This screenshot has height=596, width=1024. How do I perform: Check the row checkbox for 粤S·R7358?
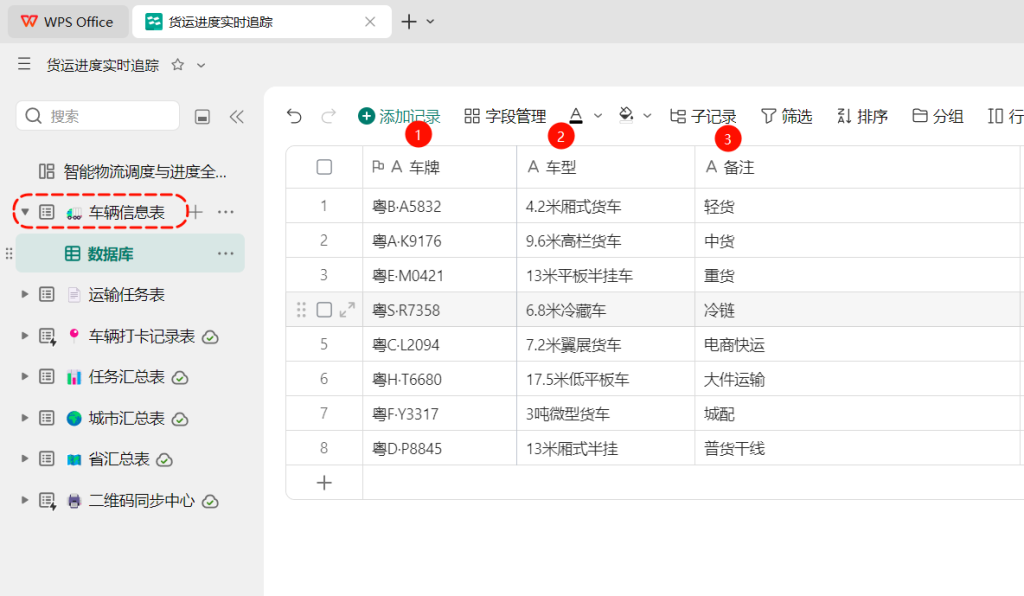[x=324, y=309]
